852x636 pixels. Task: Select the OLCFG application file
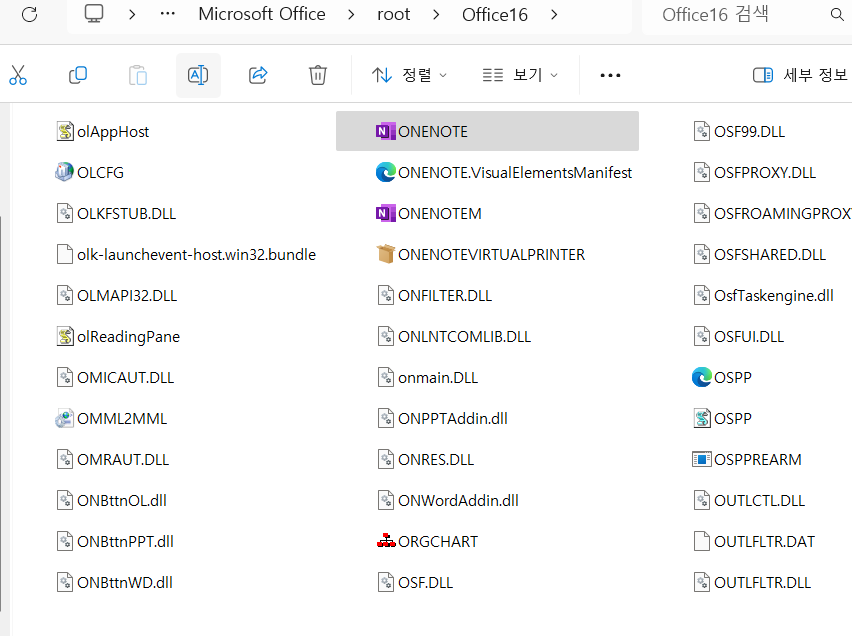click(90, 172)
